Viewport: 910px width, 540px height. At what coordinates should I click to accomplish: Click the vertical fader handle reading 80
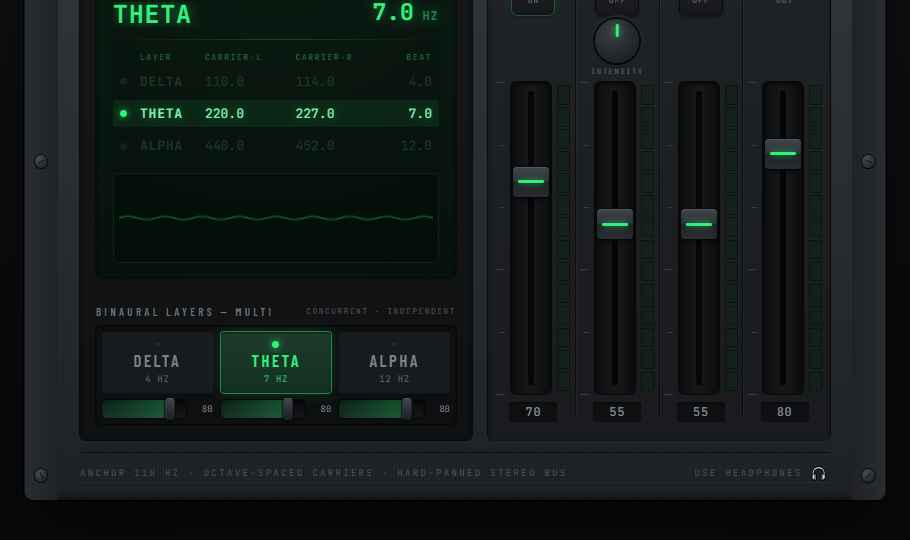coord(783,154)
